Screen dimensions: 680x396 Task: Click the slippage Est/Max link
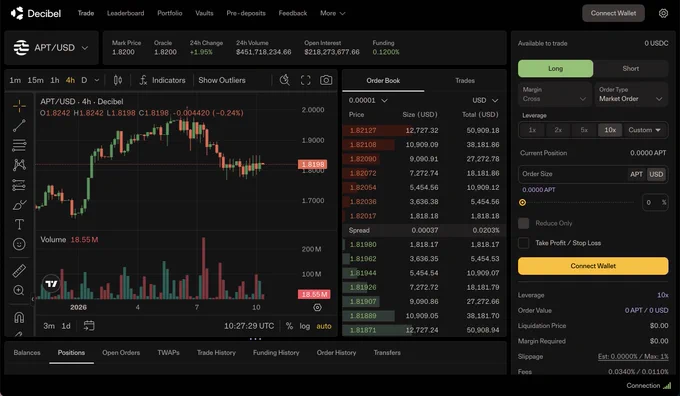[633, 357]
